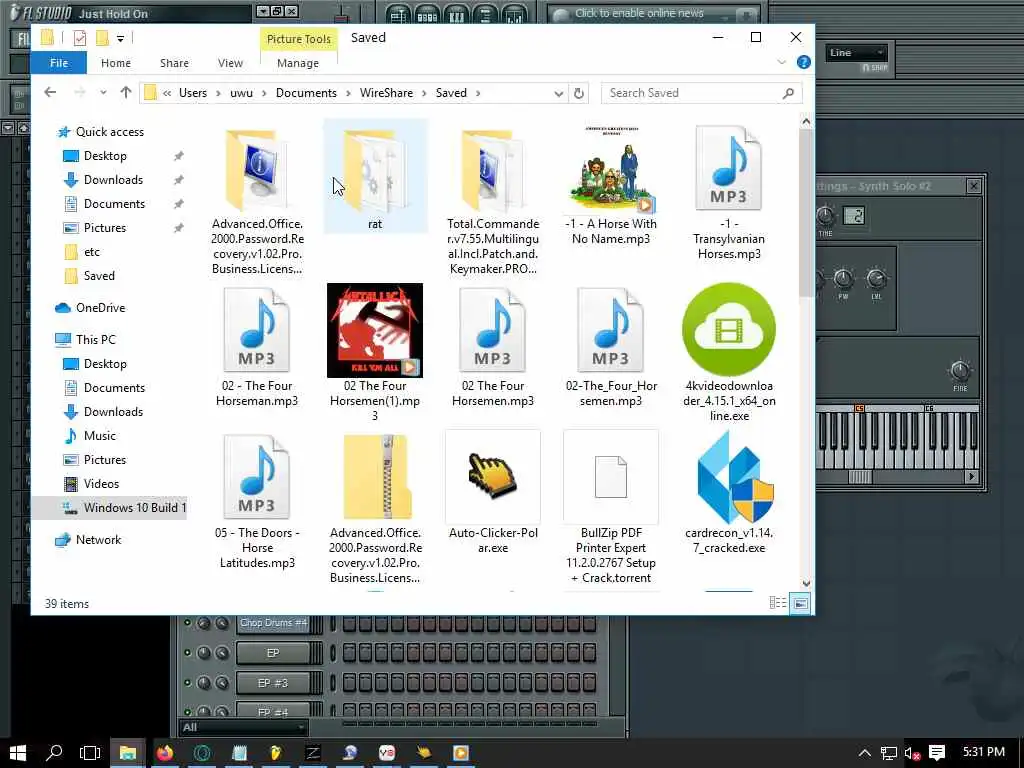Open the etc folder in navigation pane
The height and width of the screenshot is (768, 1024).
[x=91, y=252]
